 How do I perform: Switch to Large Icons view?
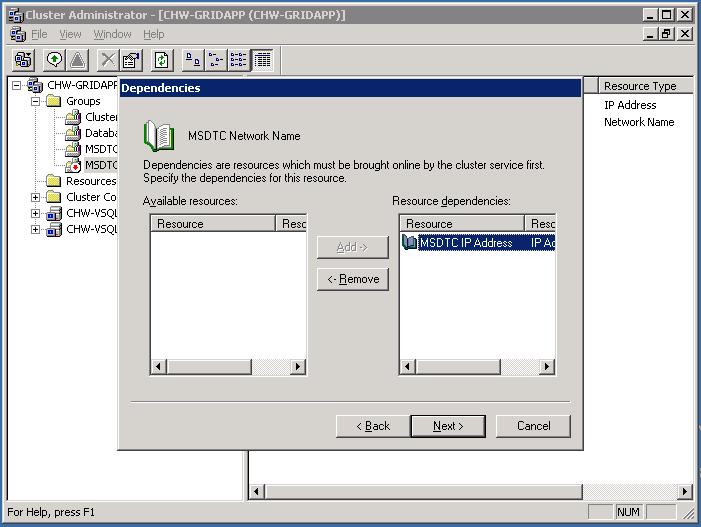193,60
